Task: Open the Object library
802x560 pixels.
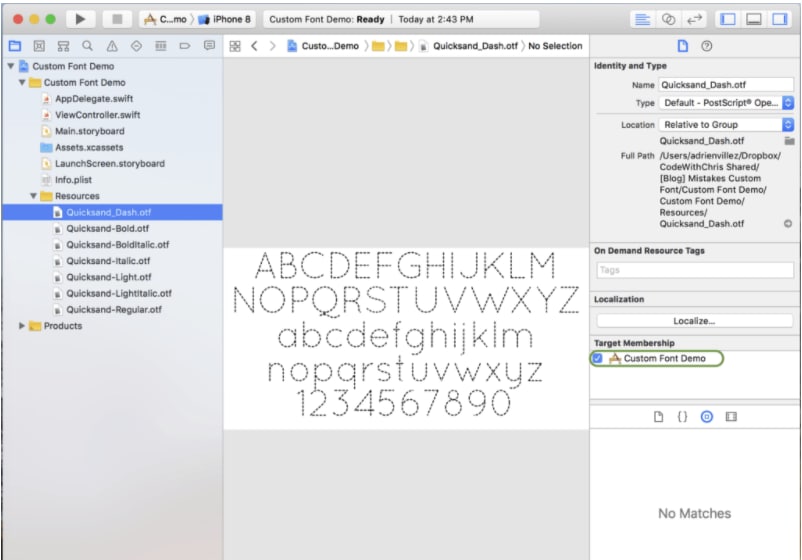Action: click(706, 417)
